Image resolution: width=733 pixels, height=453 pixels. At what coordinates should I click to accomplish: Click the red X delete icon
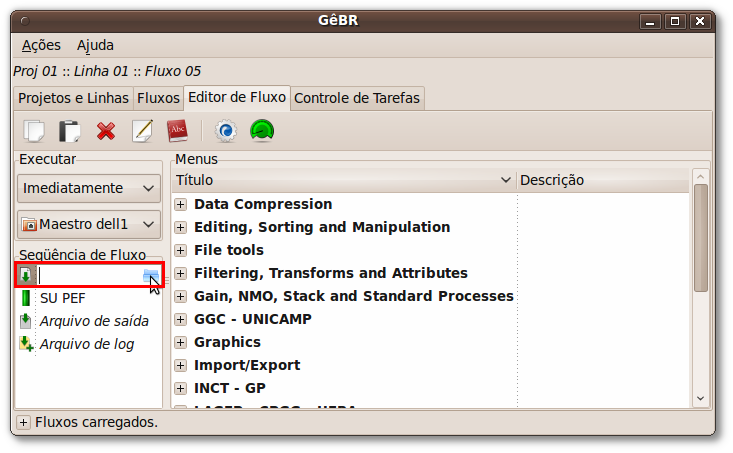106,131
